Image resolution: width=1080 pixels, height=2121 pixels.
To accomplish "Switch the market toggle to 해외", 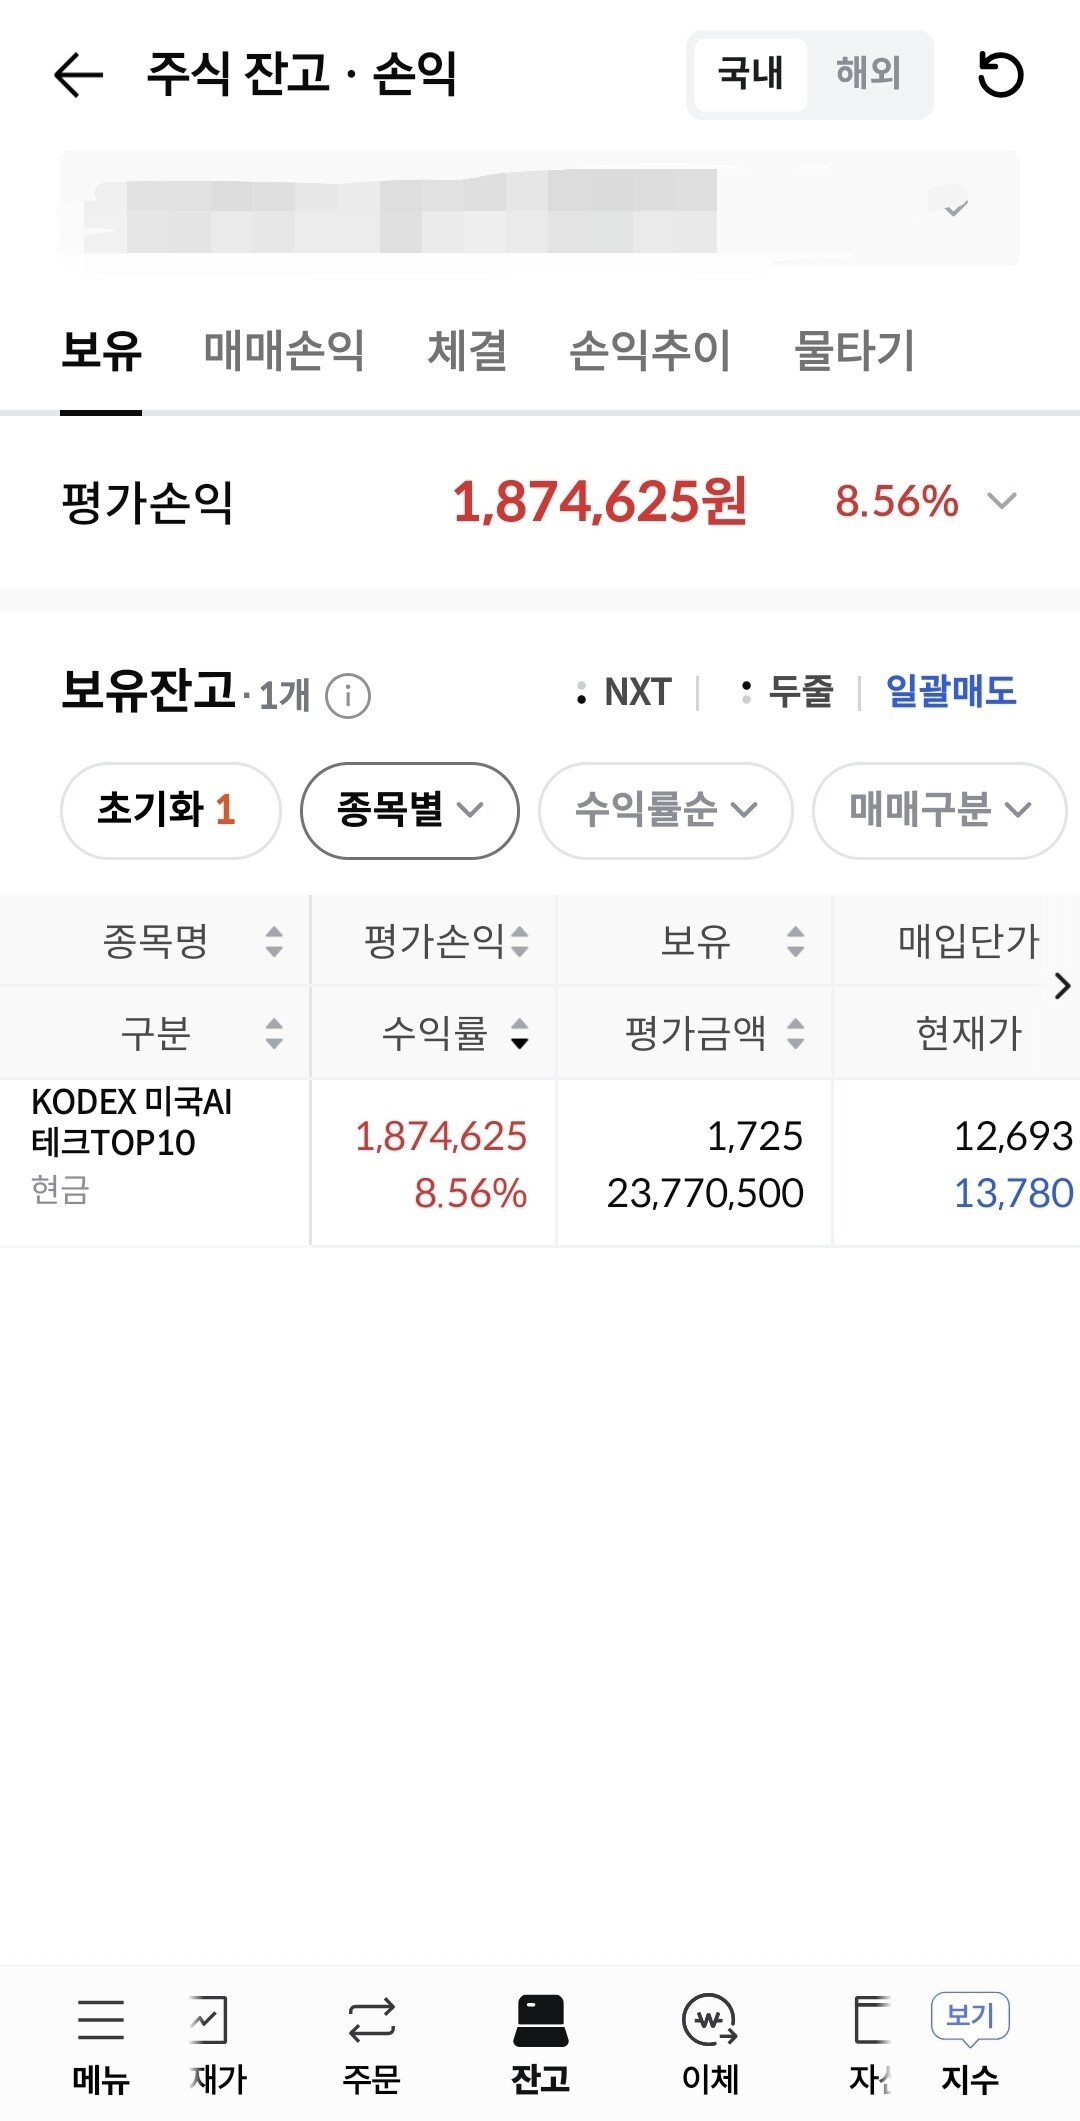I will tap(868, 74).
